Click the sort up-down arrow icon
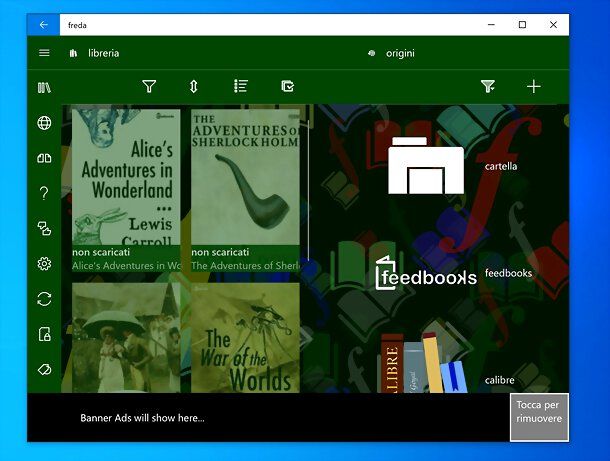This screenshot has height=461, width=610. [193, 86]
